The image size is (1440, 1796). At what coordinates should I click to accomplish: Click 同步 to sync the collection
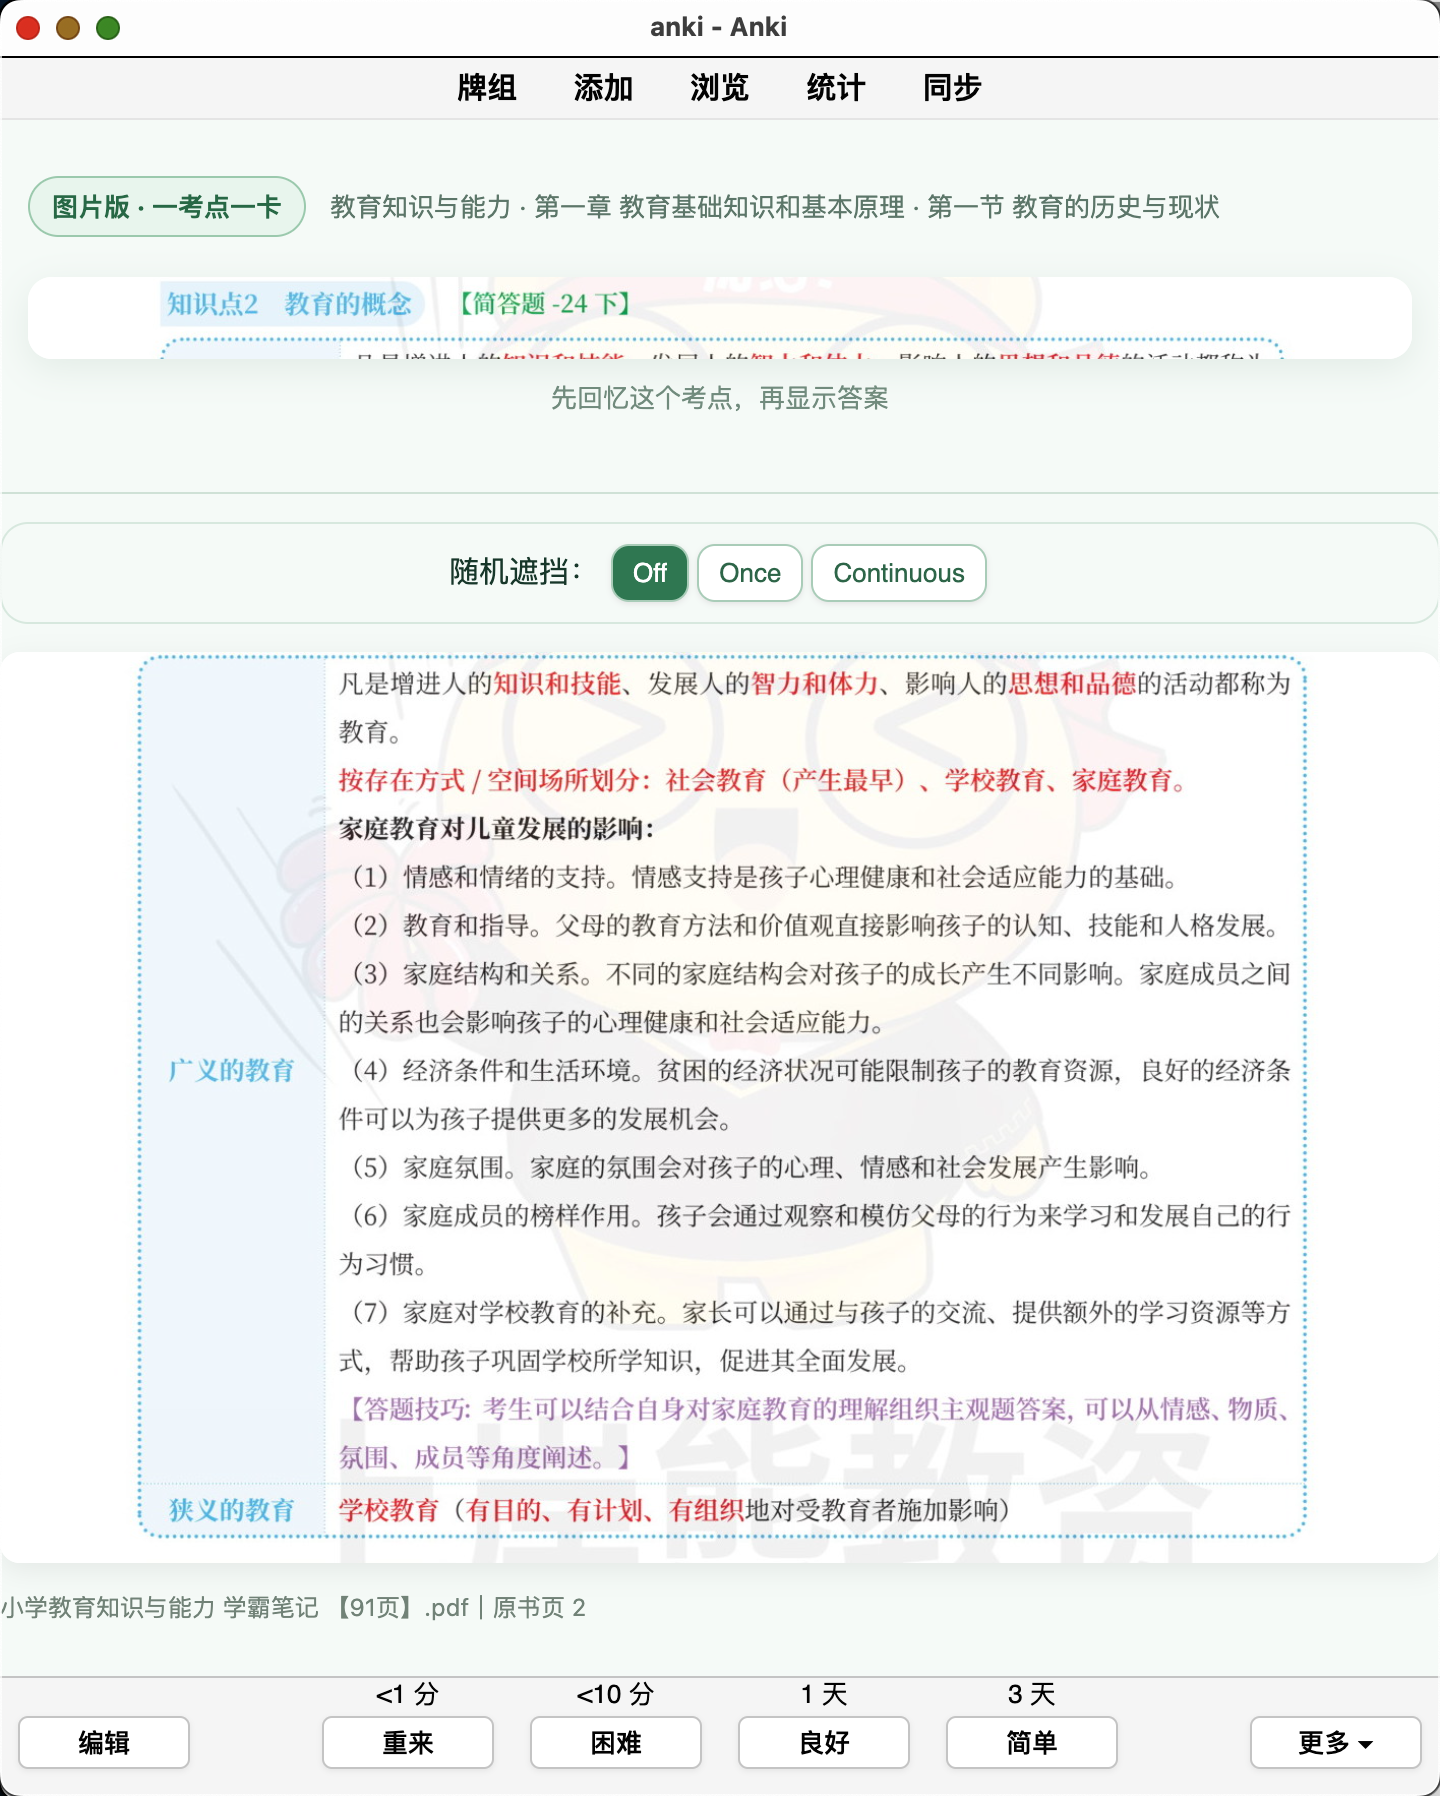click(x=952, y=88)
